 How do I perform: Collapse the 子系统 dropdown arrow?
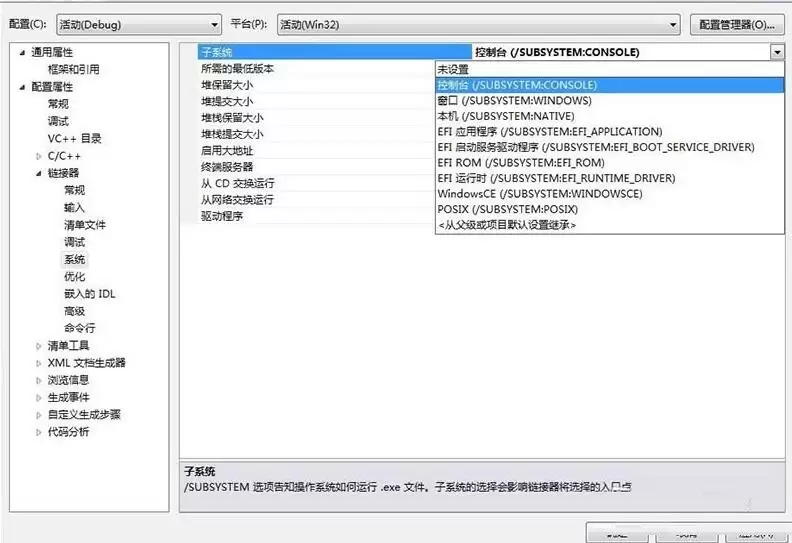click(776, 52)
